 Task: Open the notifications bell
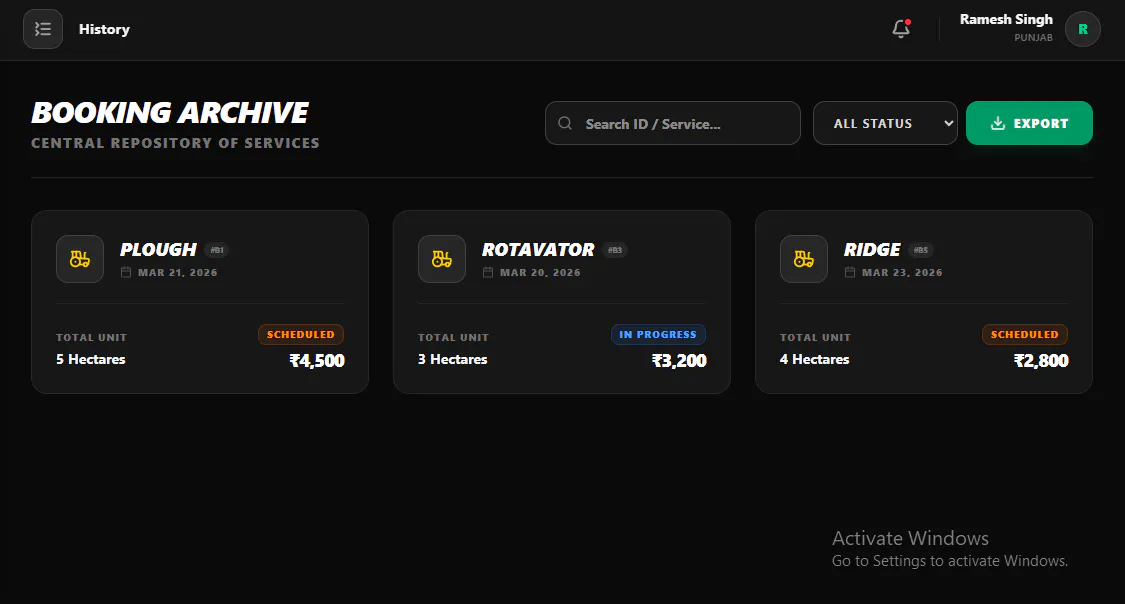point(901,29)
